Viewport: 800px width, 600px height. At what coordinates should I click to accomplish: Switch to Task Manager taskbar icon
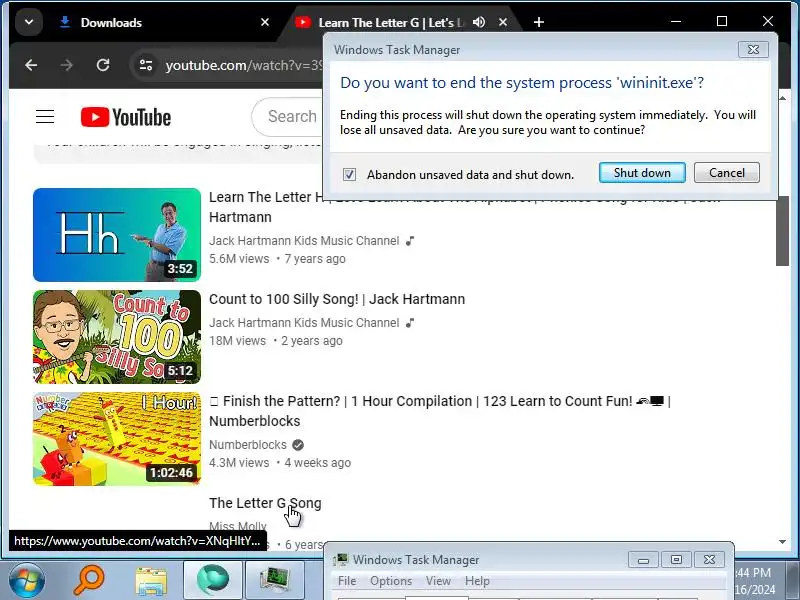pos(275,580)
